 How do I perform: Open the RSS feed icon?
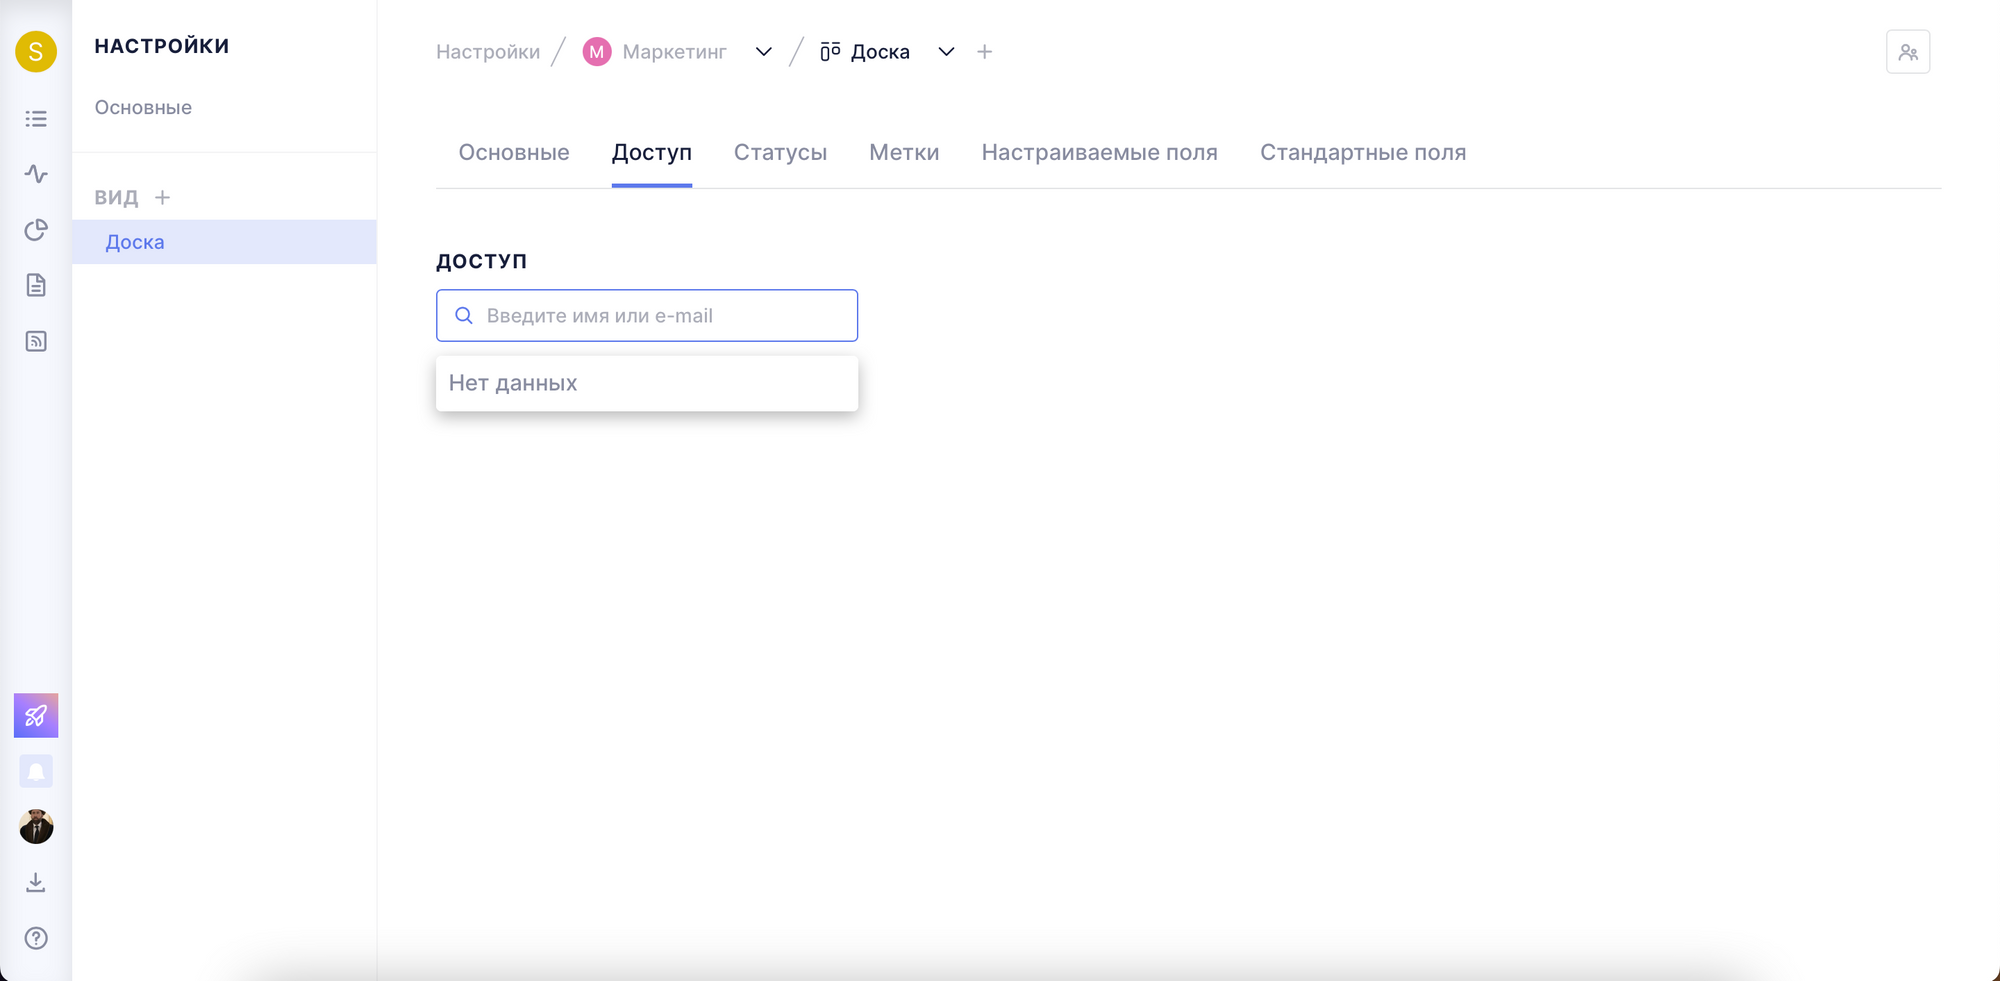point(36,342)
